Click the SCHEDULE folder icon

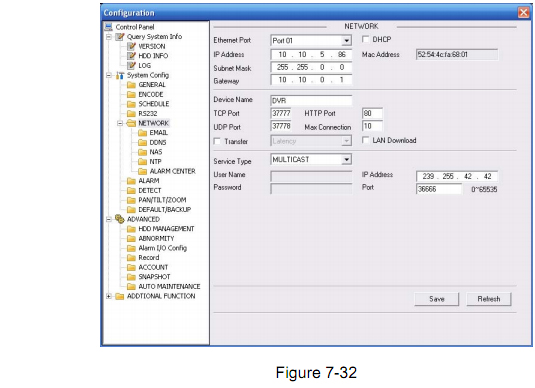click(x=131, y=104)
